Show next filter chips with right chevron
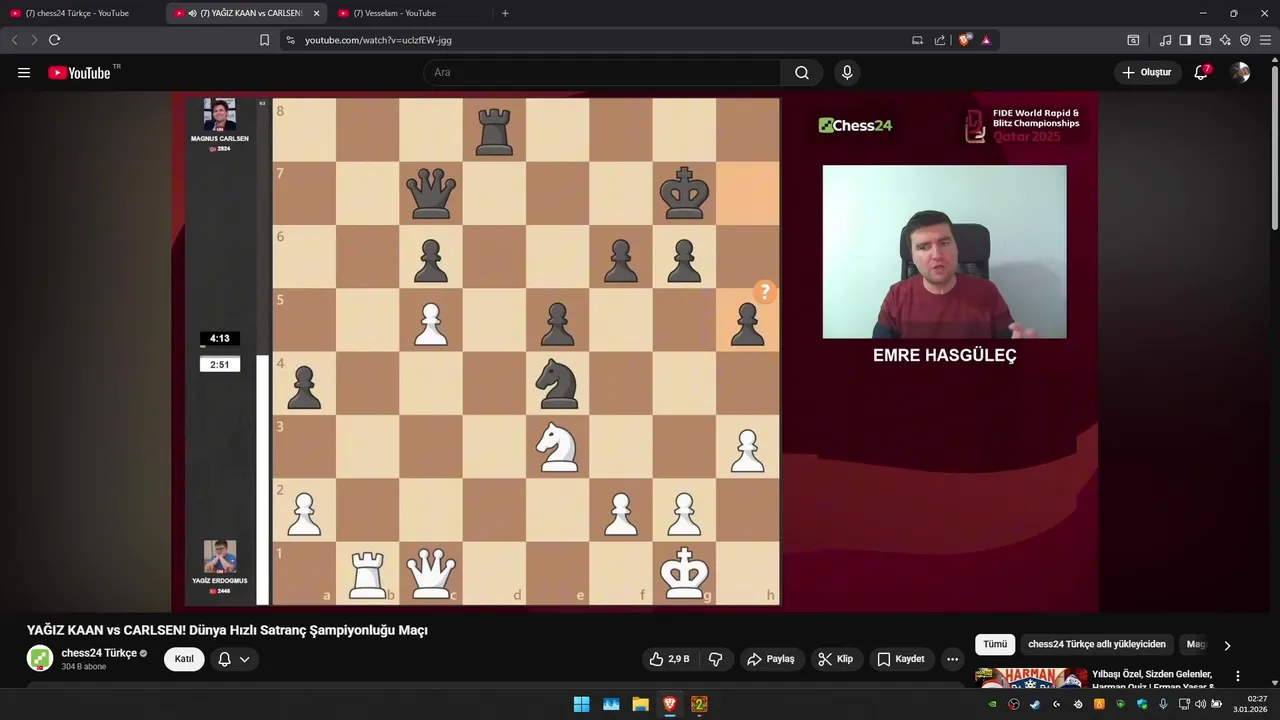1280x720 pixels. pyautogui.click(x=1227, y=645)
